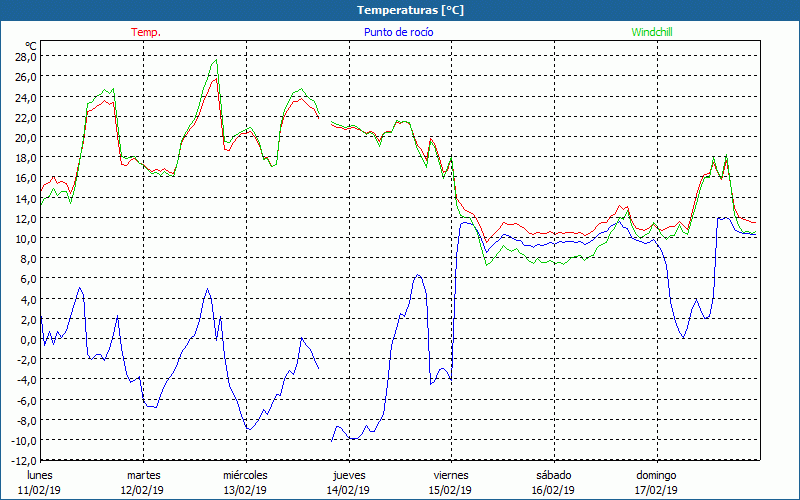Click the 12,0 y-axis value
Screen dimensions: 800x500
pos(27,218)
